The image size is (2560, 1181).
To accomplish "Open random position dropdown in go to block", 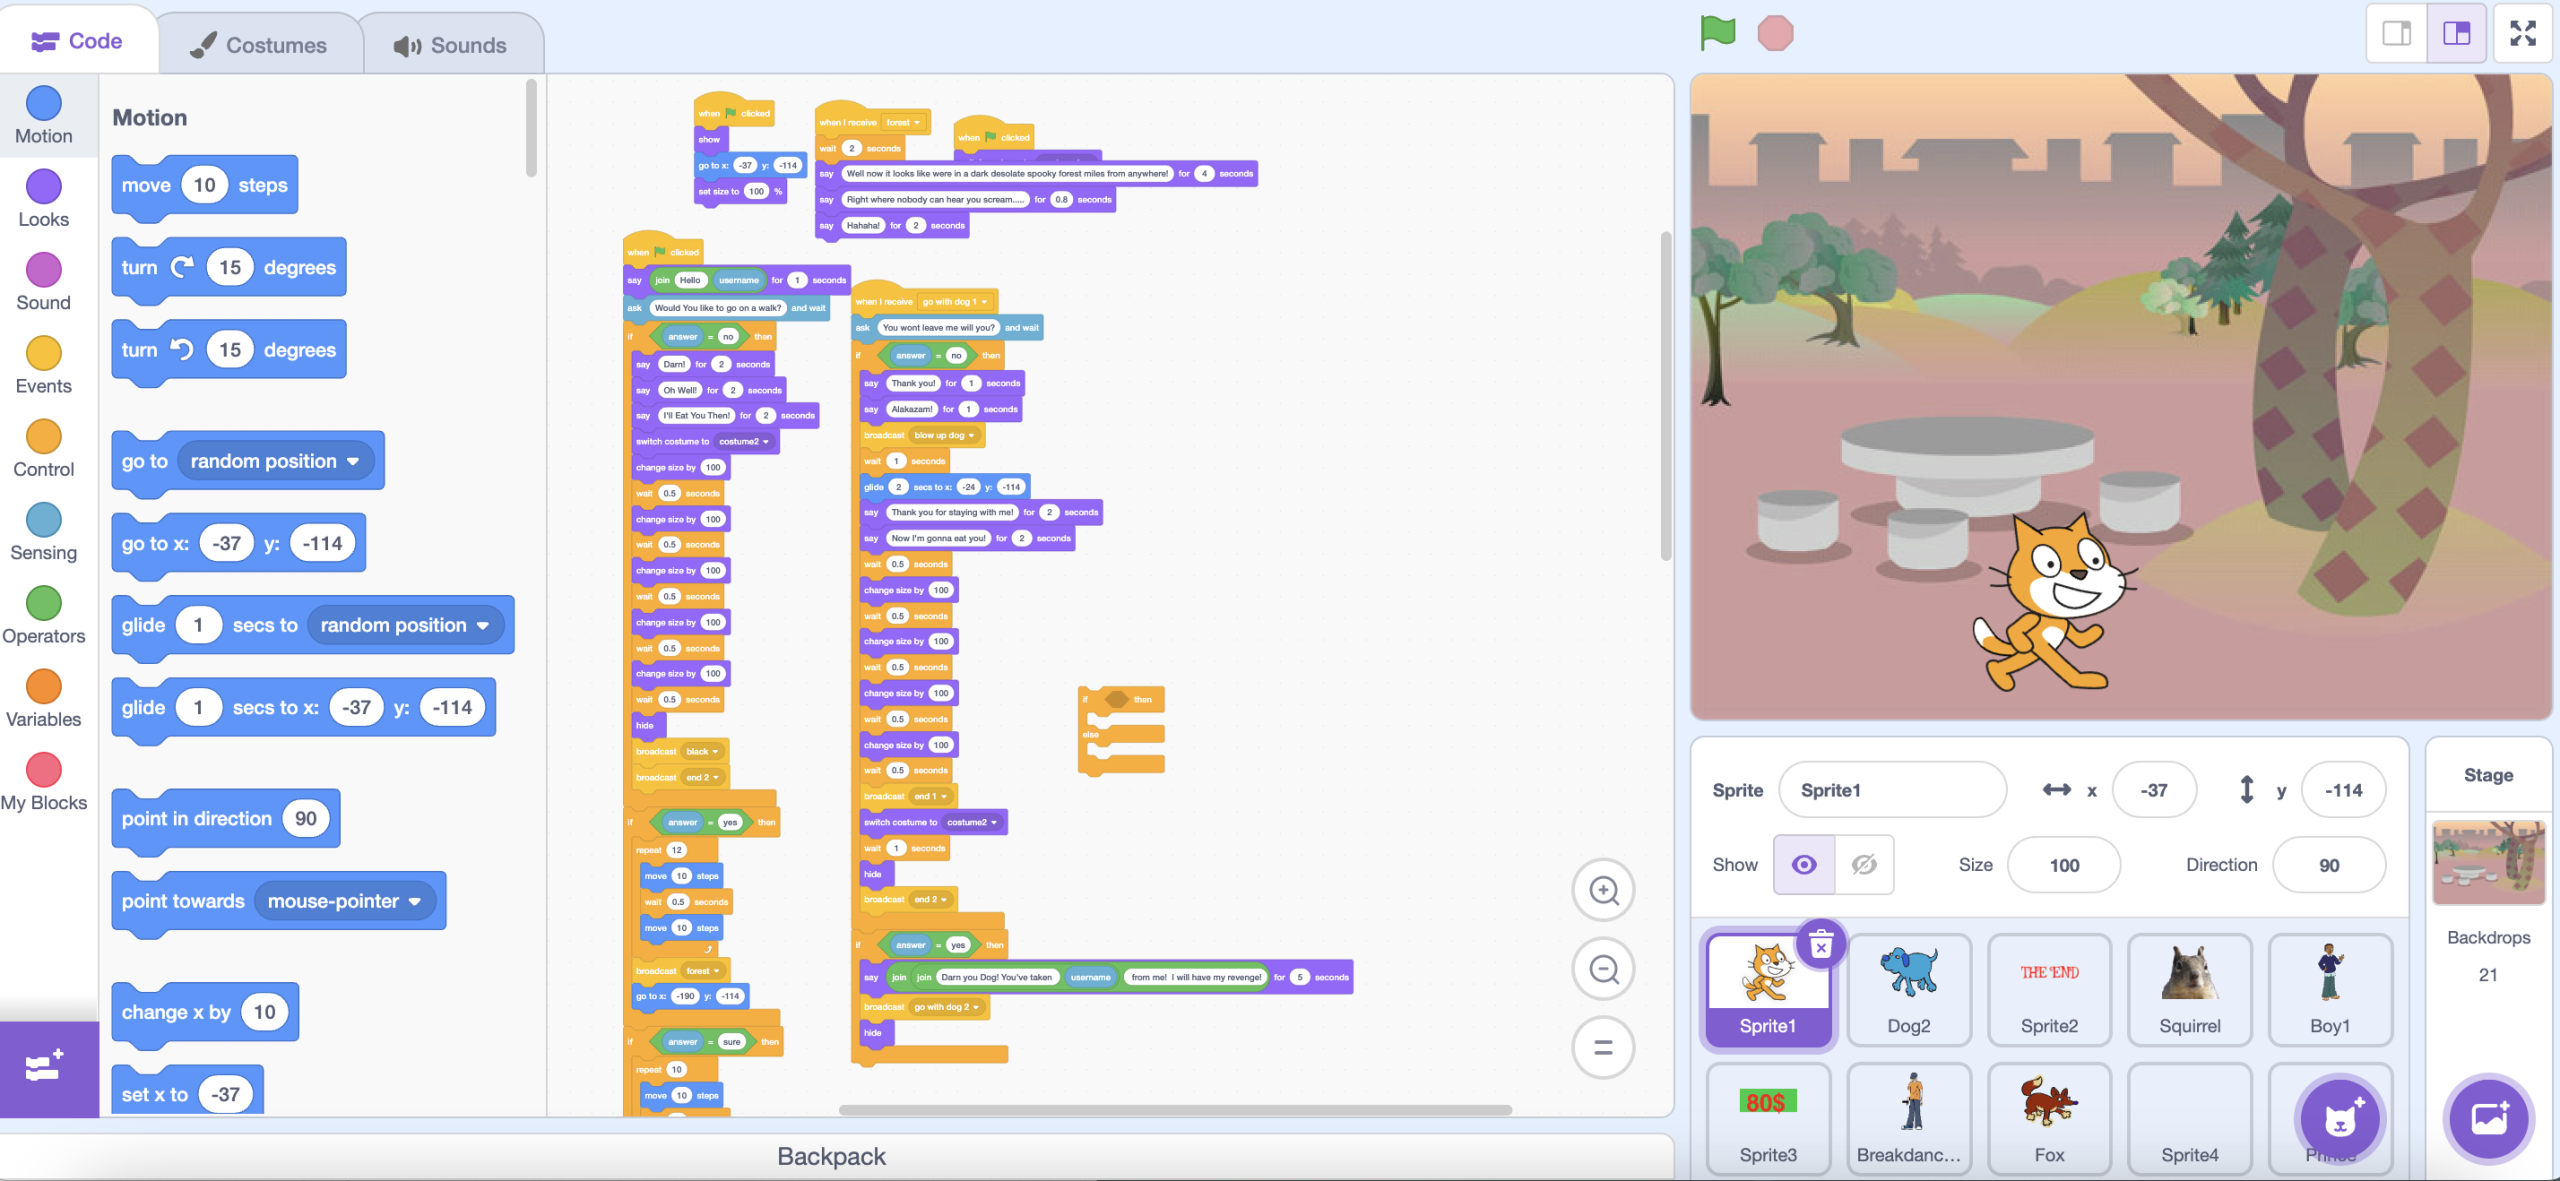I will [x=276, y=461].
